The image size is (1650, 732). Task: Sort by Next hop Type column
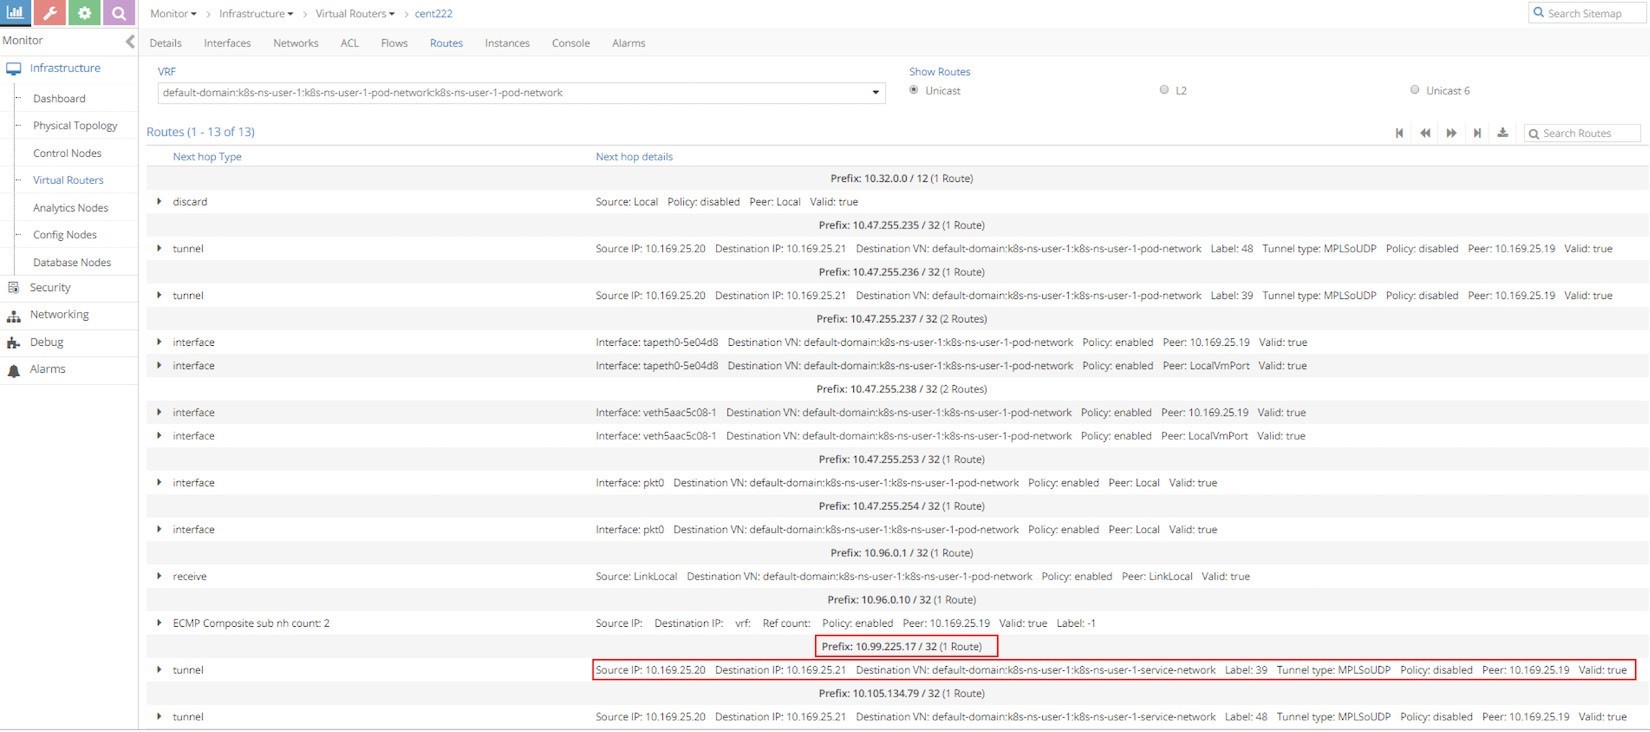pyautogui.click(x=207, y=157)
